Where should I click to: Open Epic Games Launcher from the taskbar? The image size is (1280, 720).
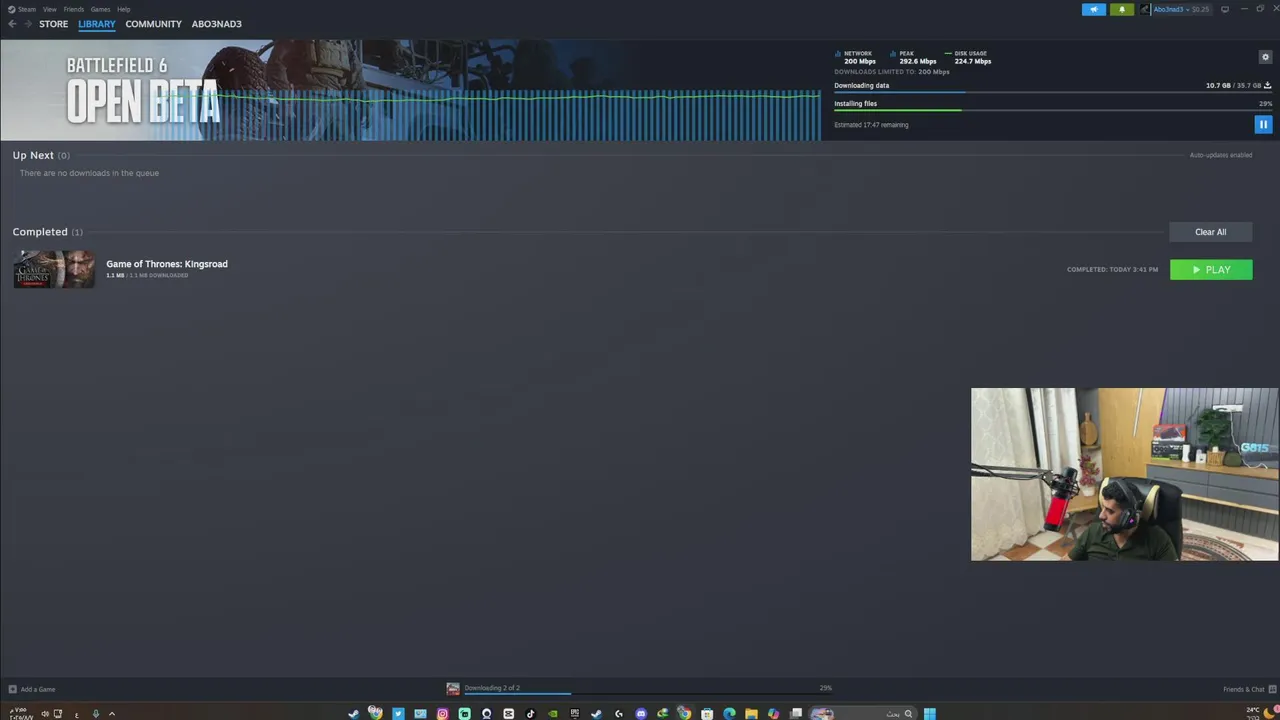pyautogui.click(x=574, y=713)
